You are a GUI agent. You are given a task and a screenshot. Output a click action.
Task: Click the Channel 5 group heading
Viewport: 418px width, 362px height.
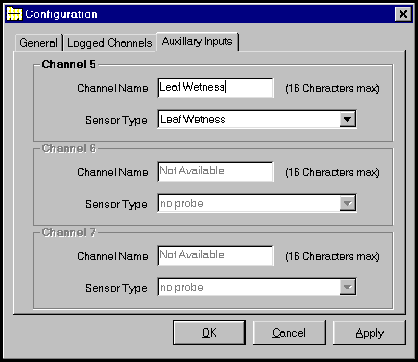(x=69, y=64)
